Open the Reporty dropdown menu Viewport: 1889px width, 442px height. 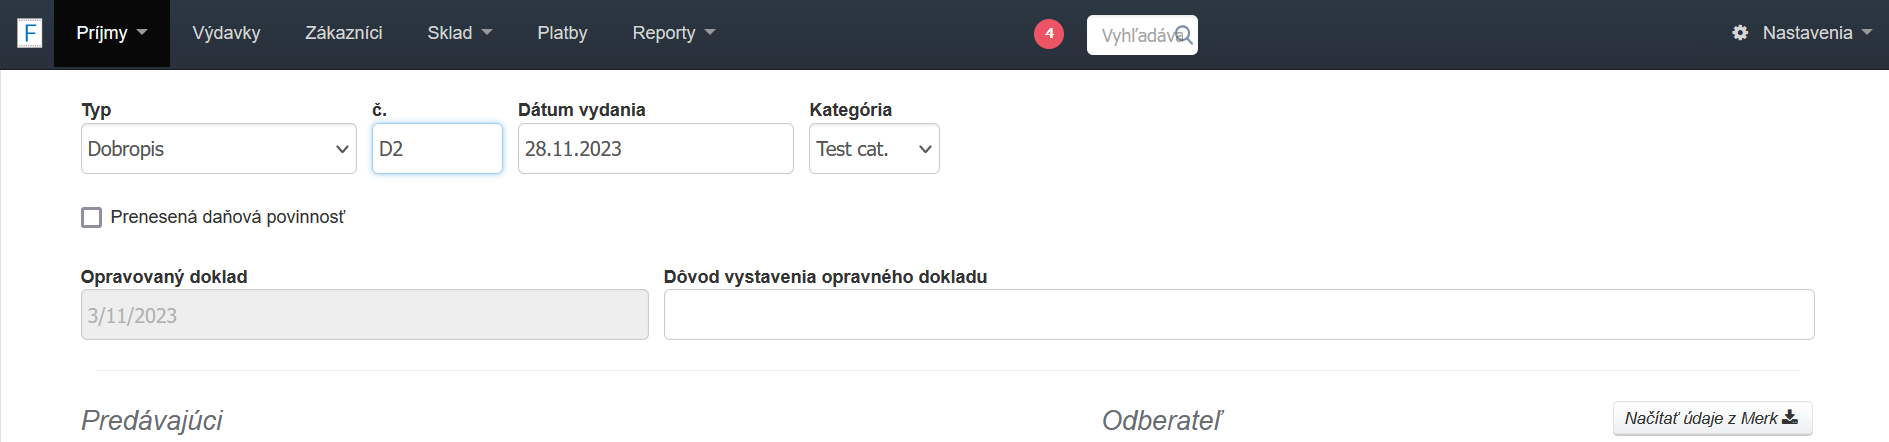(x=673, y=33)
